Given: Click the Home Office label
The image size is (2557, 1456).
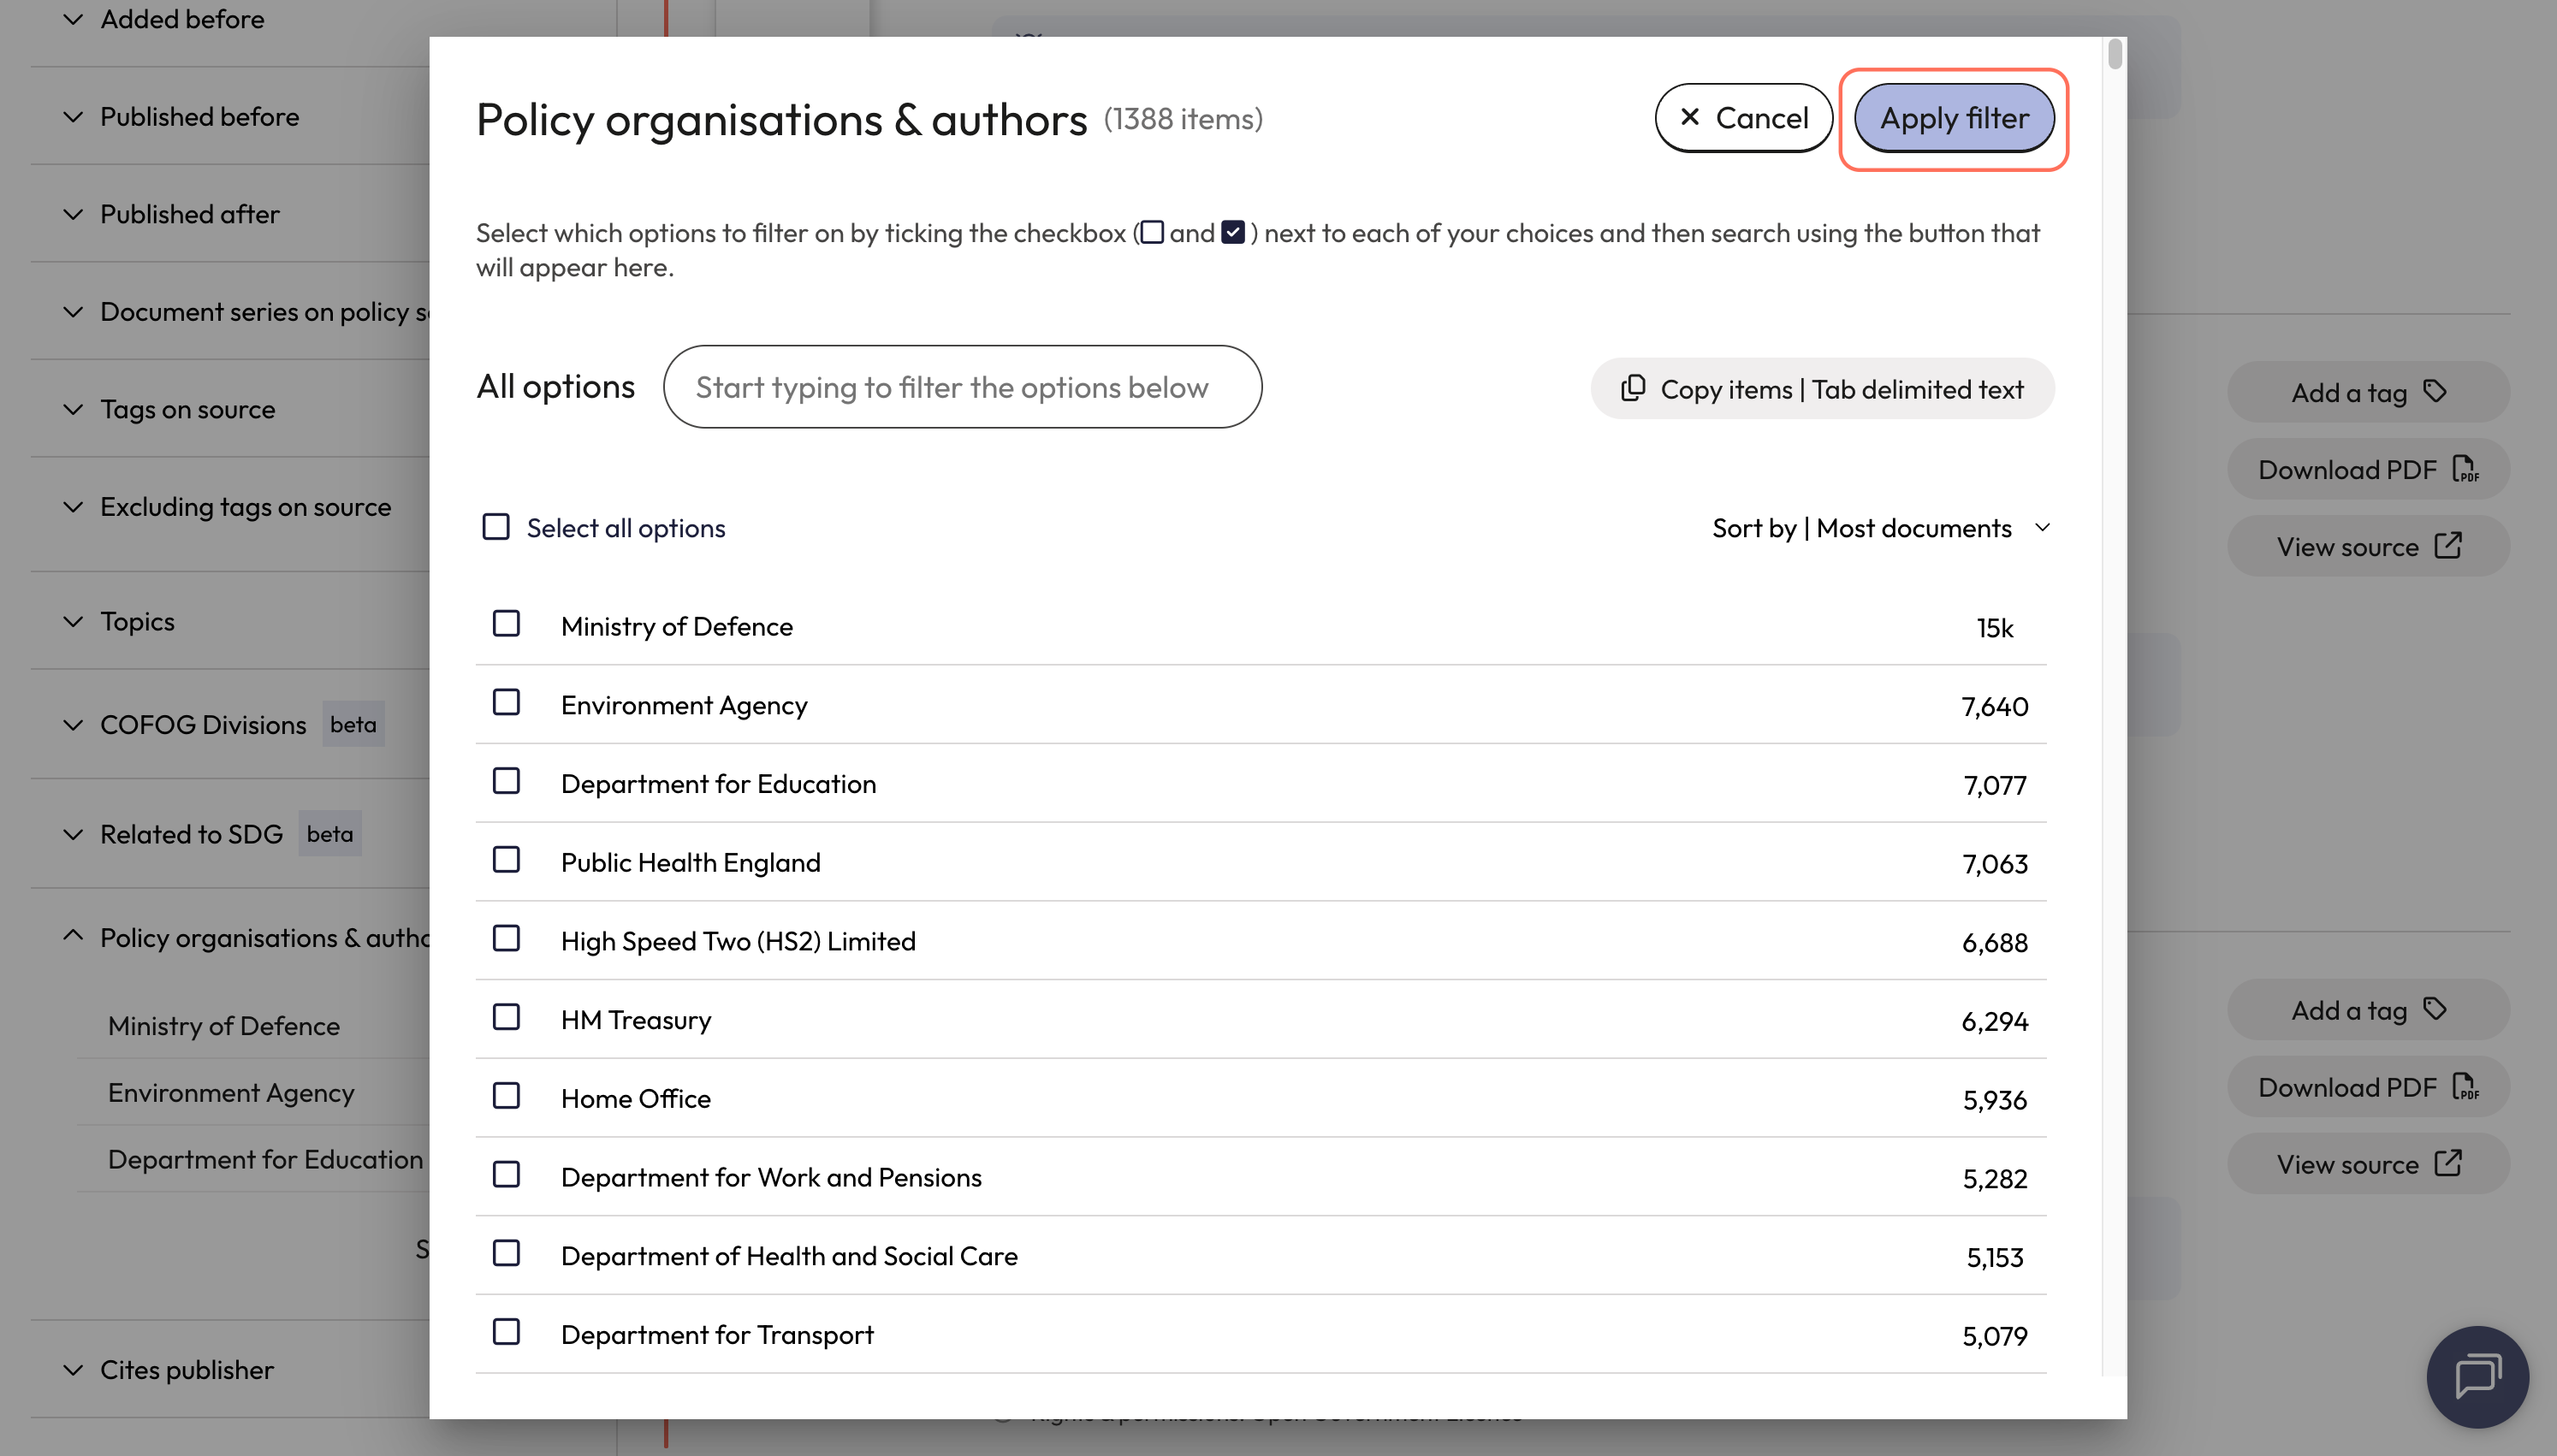Looking at the screenshot, I should [x=636, y=1099].
